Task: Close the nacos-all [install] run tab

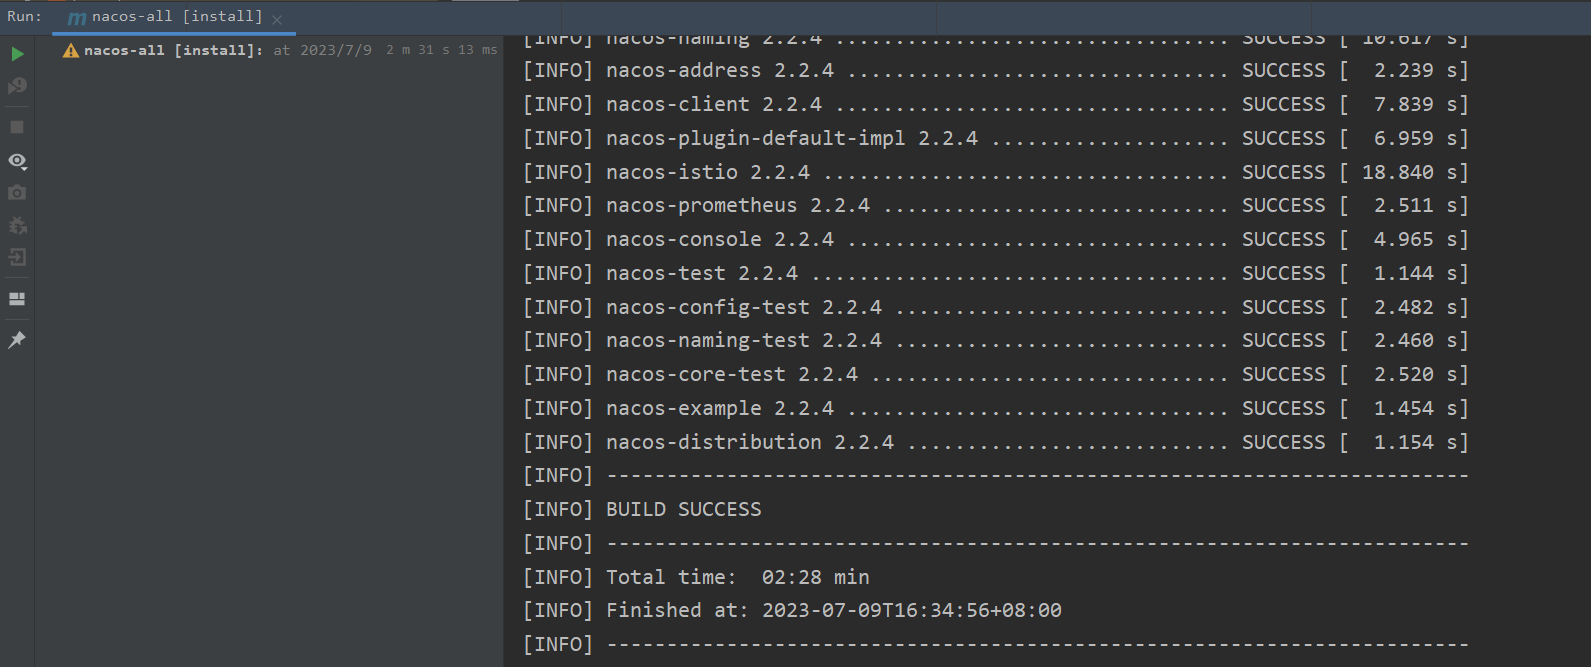Action: point(277,19)
